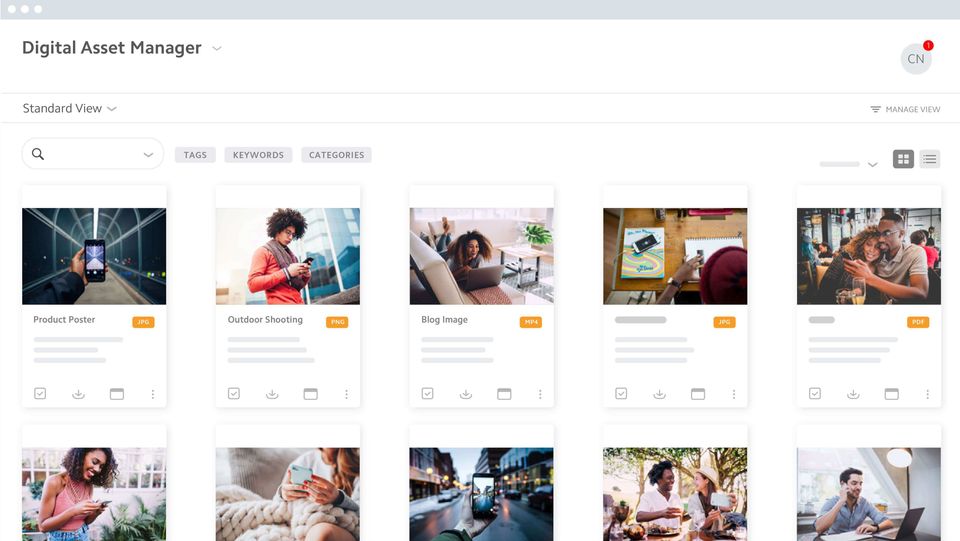Click the MANAGE VIEW link
The width and height of the screenshot is (960, 541).
pyautogui.click(x=905, y=110)
